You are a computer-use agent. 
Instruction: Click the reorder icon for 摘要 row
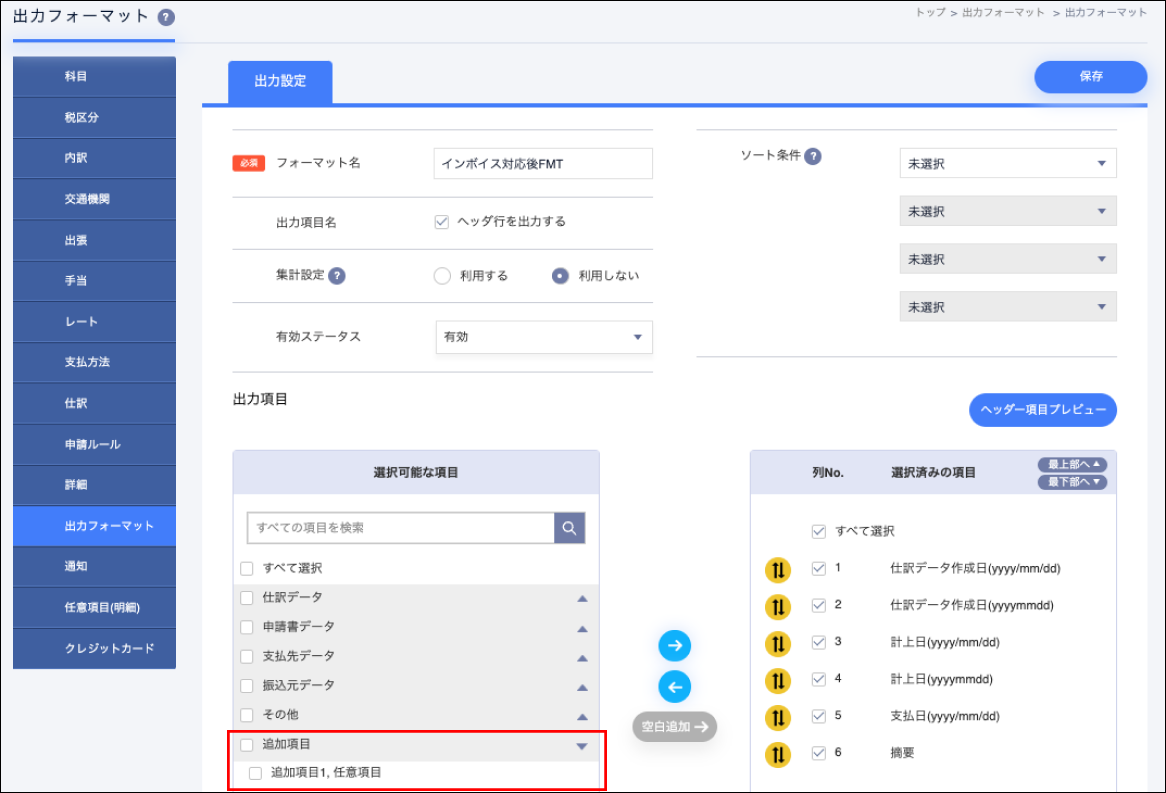click(x=778, y=754)
